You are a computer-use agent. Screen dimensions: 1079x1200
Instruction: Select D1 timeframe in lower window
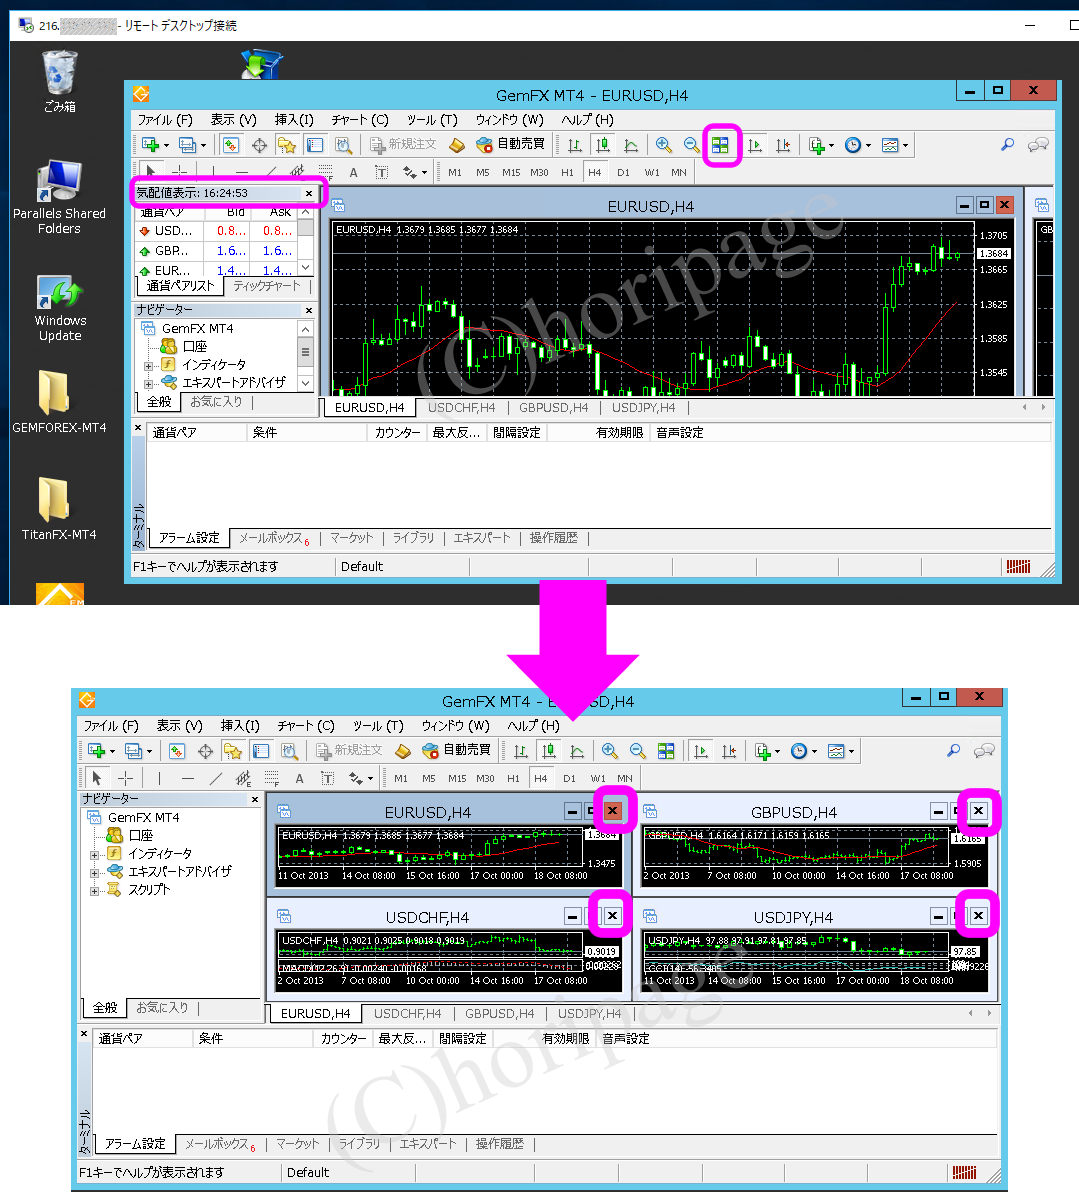pyautogui.click(x=569, y=778)
